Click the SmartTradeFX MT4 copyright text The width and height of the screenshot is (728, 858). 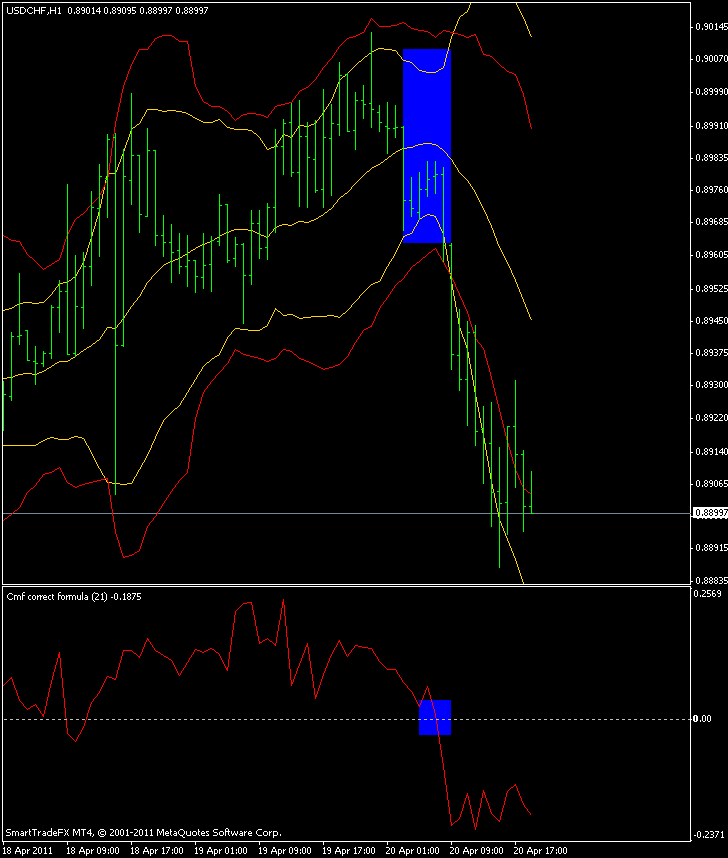pyautogui.click(x=143, y=832)
